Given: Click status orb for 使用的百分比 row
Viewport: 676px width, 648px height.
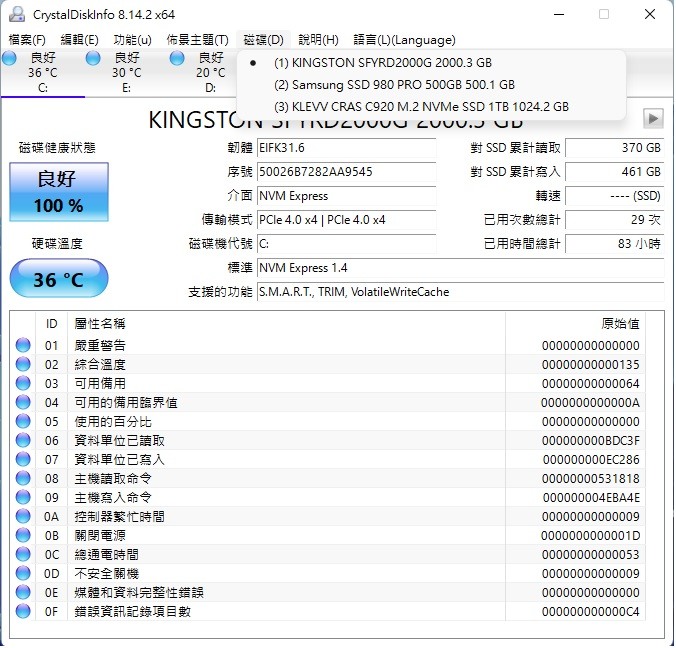Looking at the screenshot, I should (23, 421).
